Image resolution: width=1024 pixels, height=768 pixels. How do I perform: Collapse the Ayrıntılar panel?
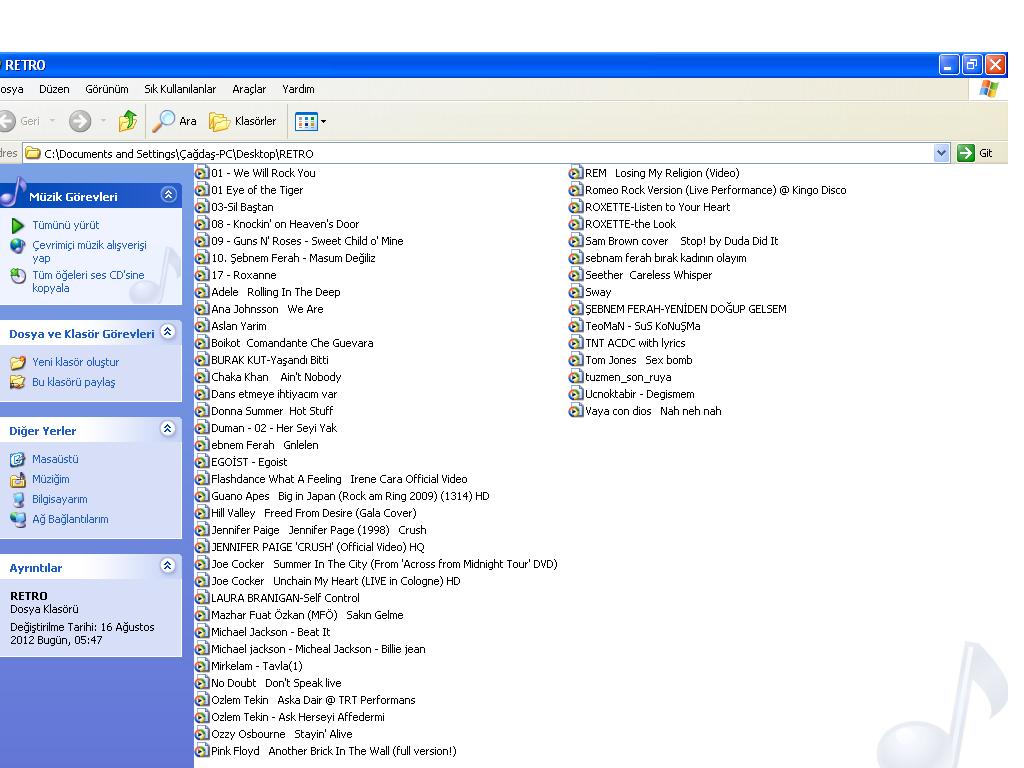click(168, 566)
